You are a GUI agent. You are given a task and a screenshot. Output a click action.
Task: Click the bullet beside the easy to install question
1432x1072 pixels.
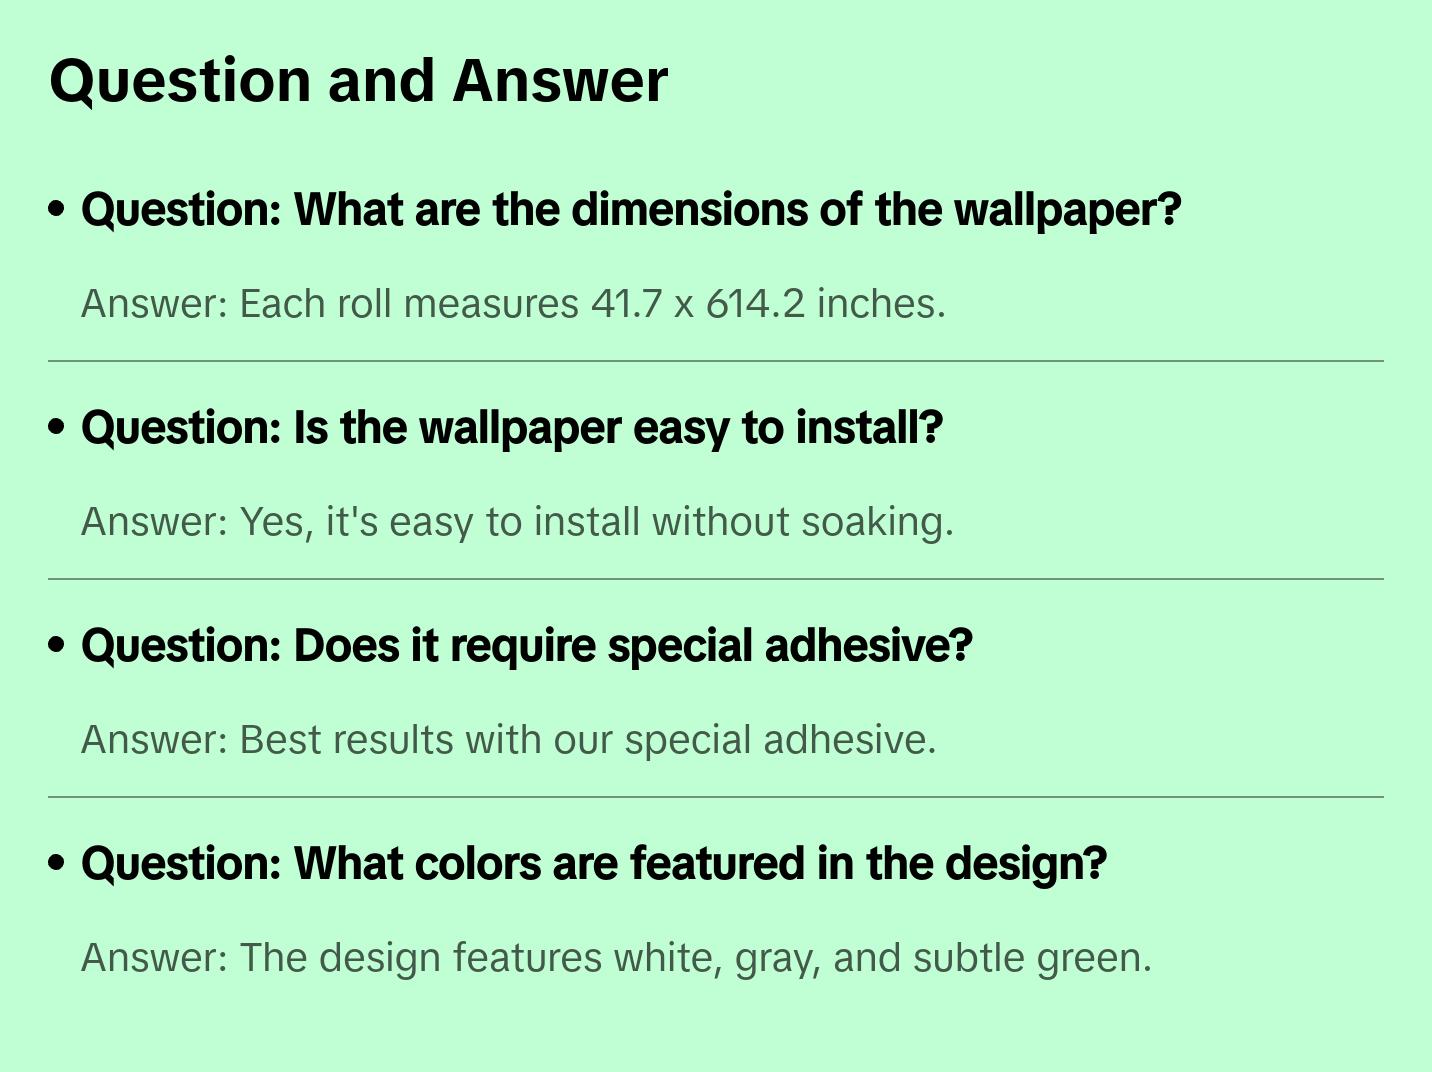point(57,427)
